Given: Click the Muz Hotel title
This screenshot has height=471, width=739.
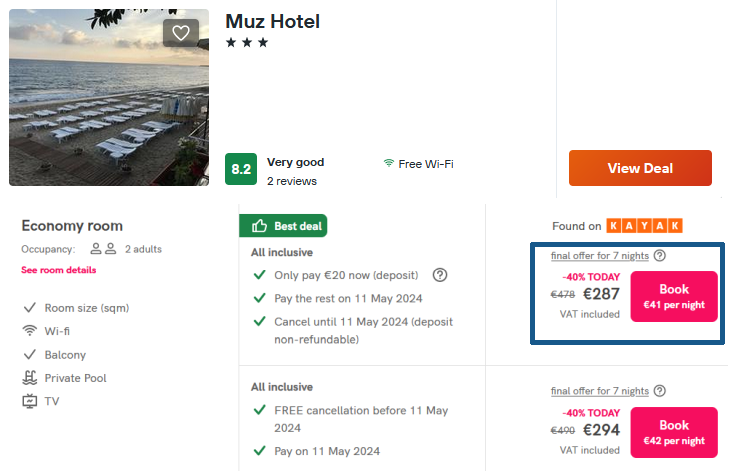Looking at the screenshot, I should [272, 22].
